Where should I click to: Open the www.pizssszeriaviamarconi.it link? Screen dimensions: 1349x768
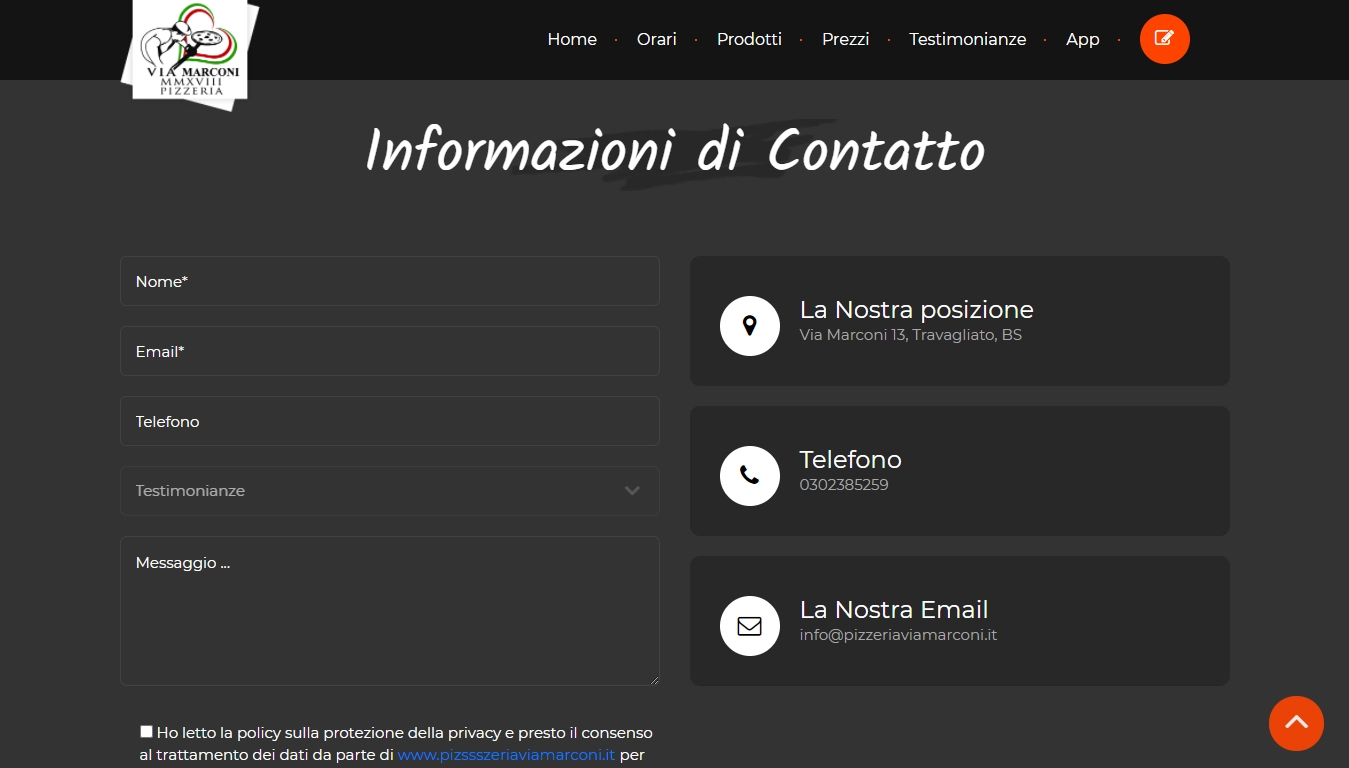(x=506, y=755)
